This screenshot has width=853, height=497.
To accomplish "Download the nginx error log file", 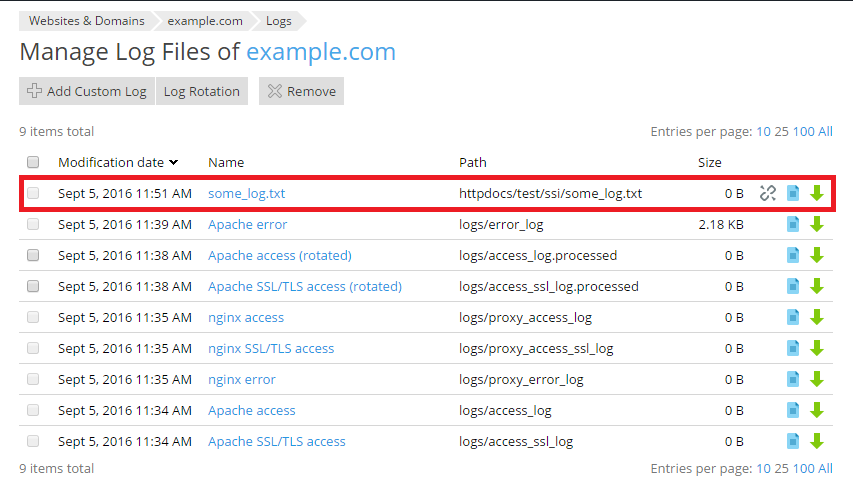I will (817, 379).
